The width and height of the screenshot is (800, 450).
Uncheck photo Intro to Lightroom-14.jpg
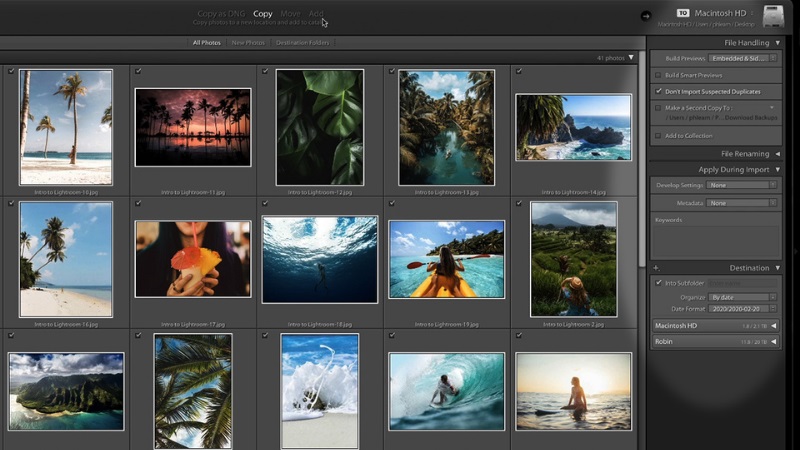pyautogui.click(x=519, y=71)
